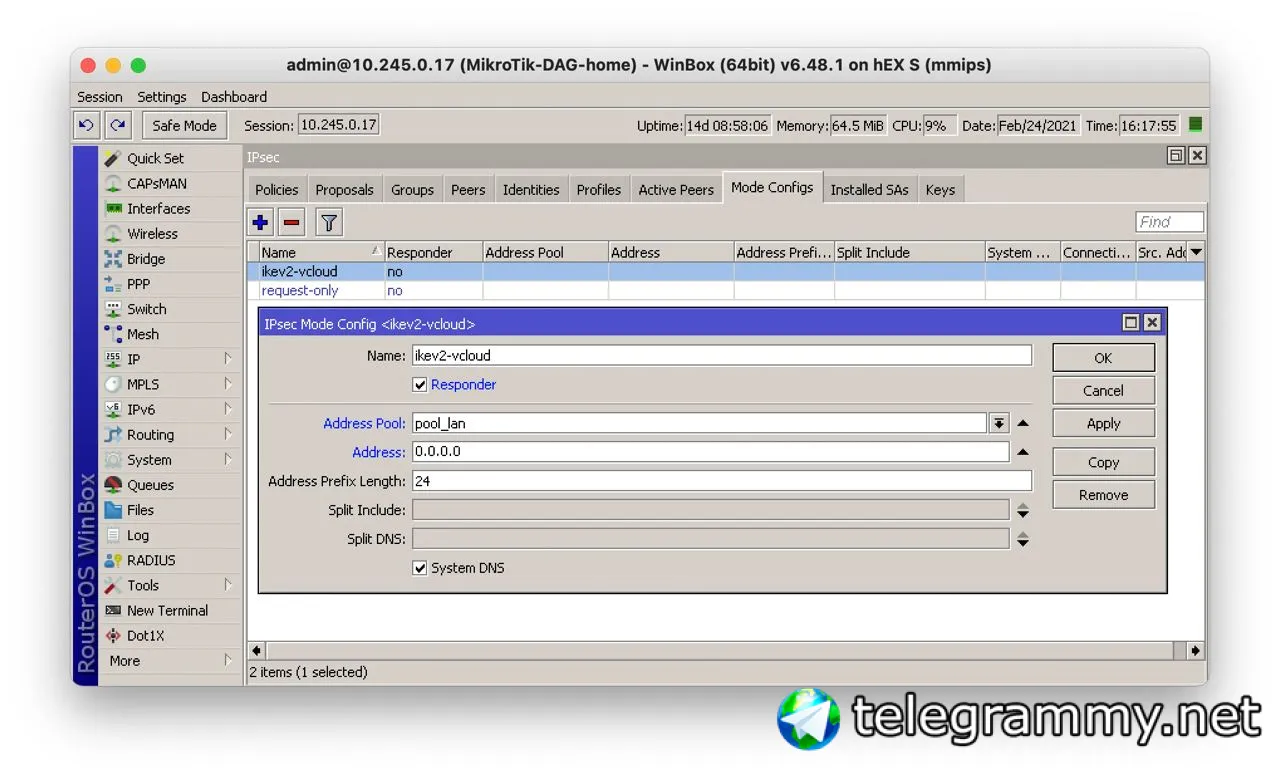Expand the Routing submenu arrow
This screenshot has width=1280, height=779.
point(228,435)
